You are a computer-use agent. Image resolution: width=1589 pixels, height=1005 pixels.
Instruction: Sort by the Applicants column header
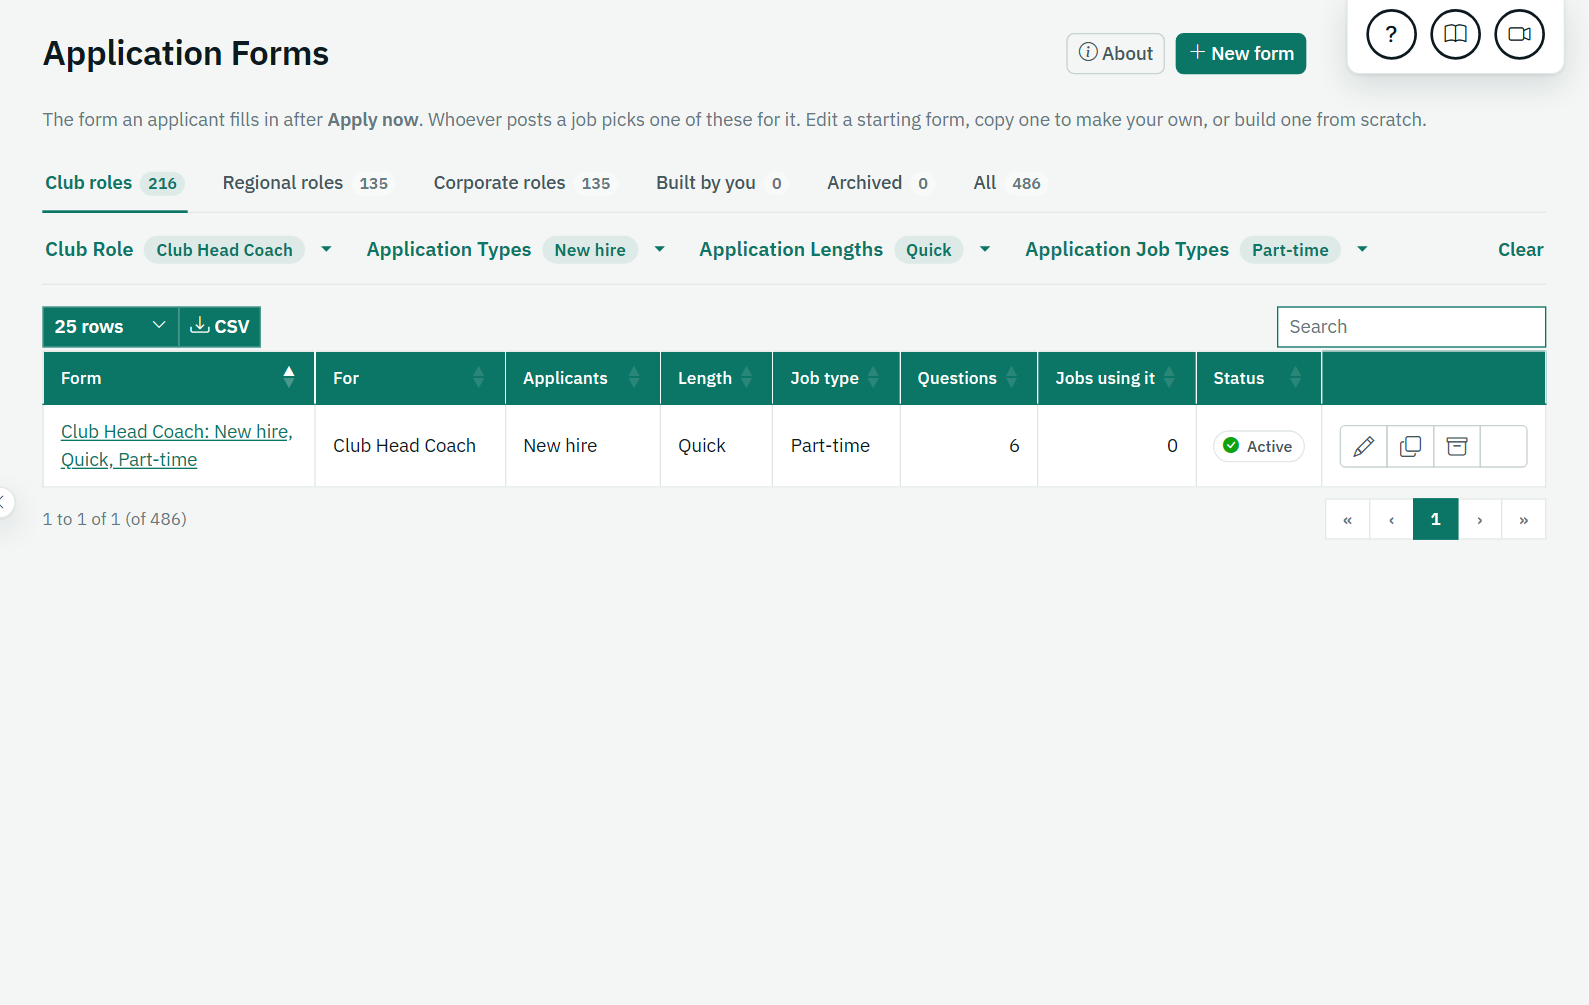click(583, 378)
